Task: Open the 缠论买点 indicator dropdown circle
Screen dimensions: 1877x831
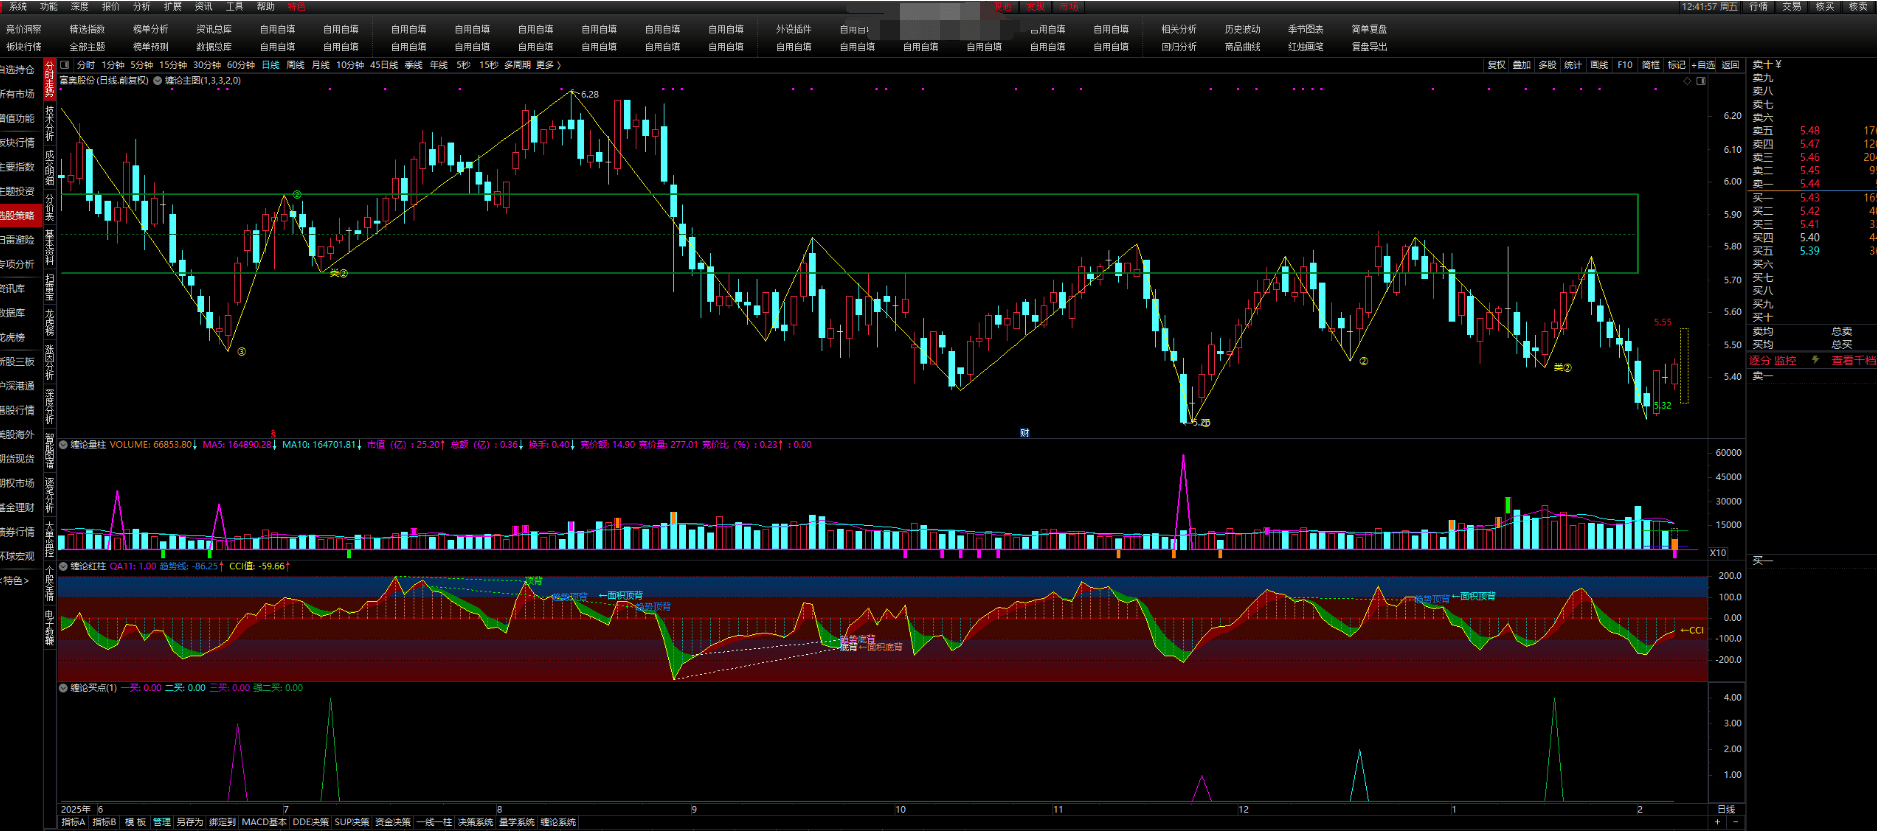Action: click(64, 688)
